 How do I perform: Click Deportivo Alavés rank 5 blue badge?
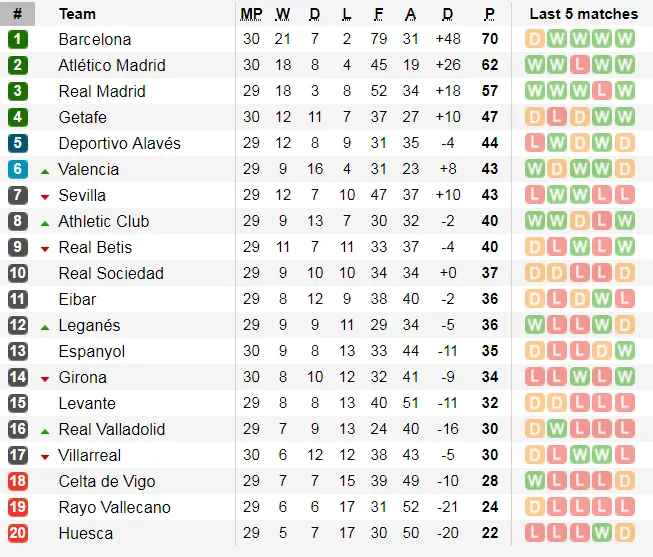tap(17, 143)
